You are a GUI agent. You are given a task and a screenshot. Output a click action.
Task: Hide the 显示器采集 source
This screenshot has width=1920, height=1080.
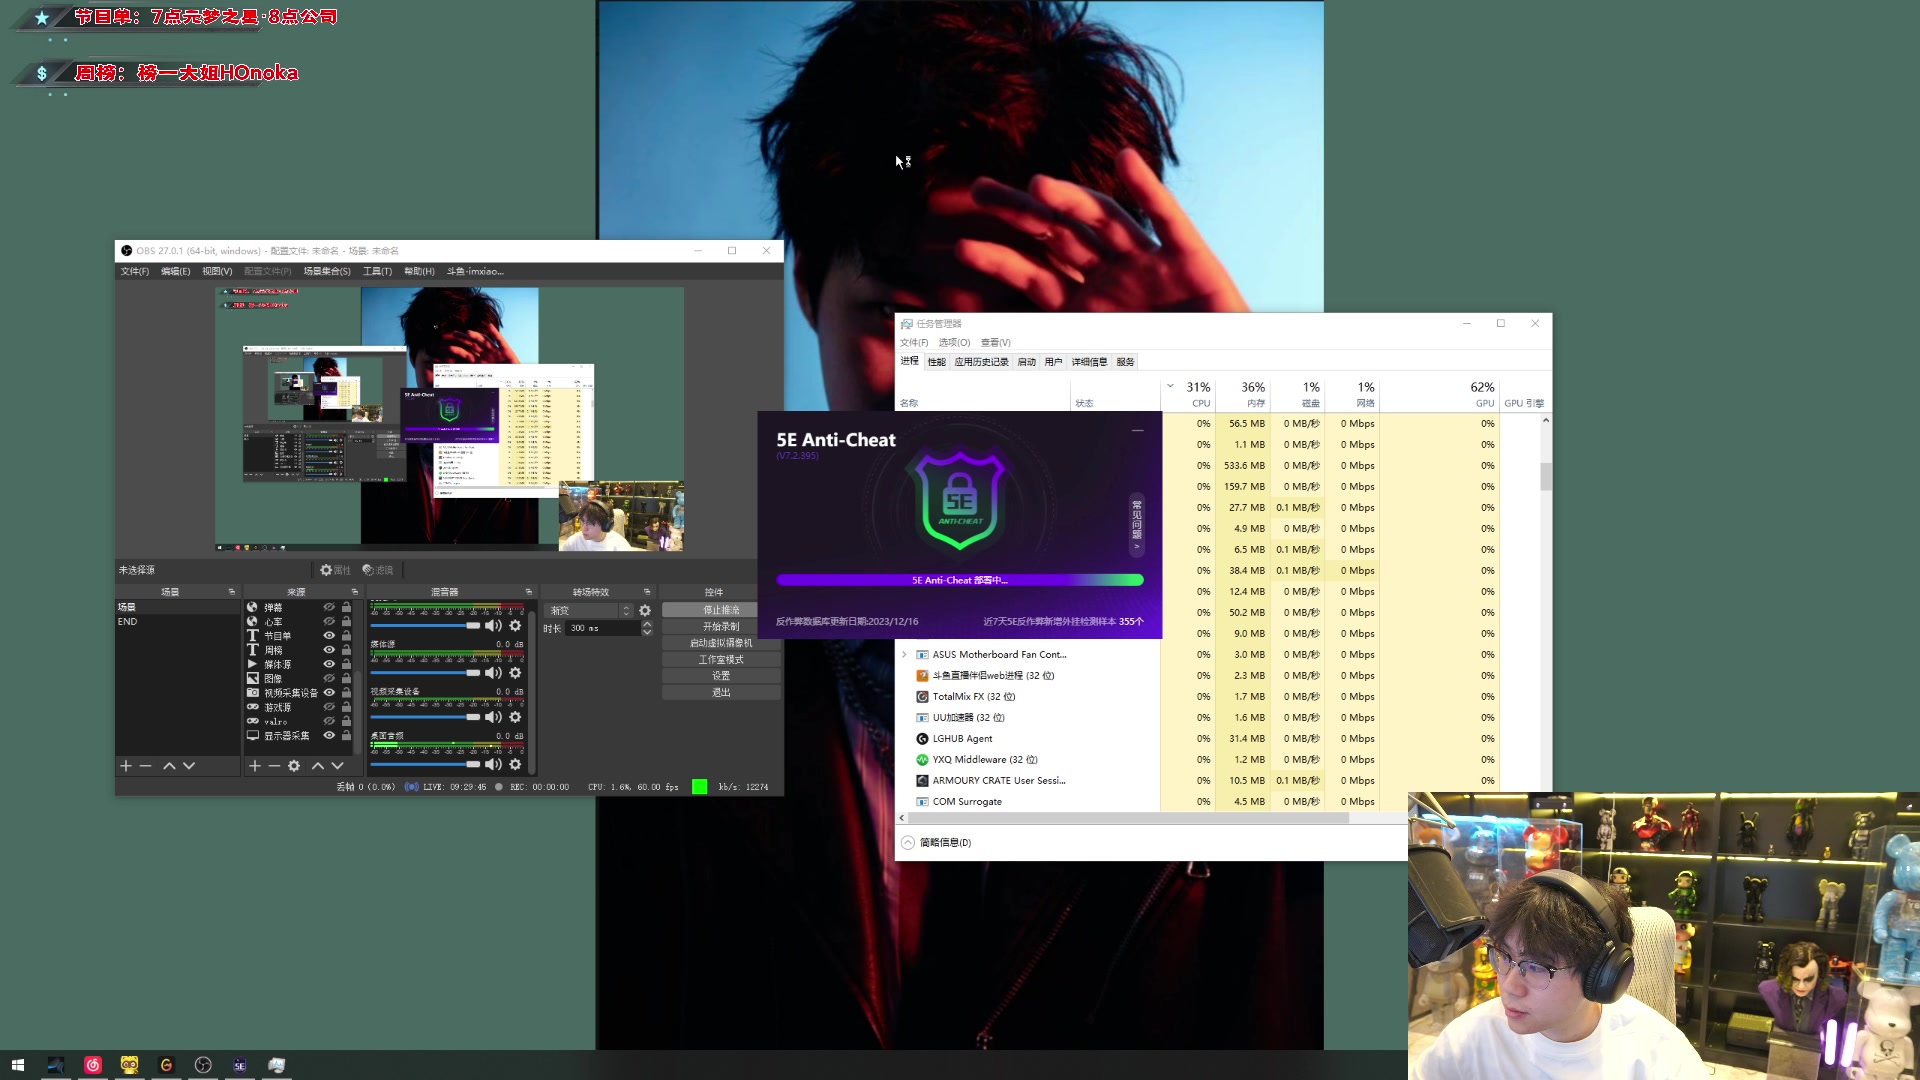click(329, 736)
